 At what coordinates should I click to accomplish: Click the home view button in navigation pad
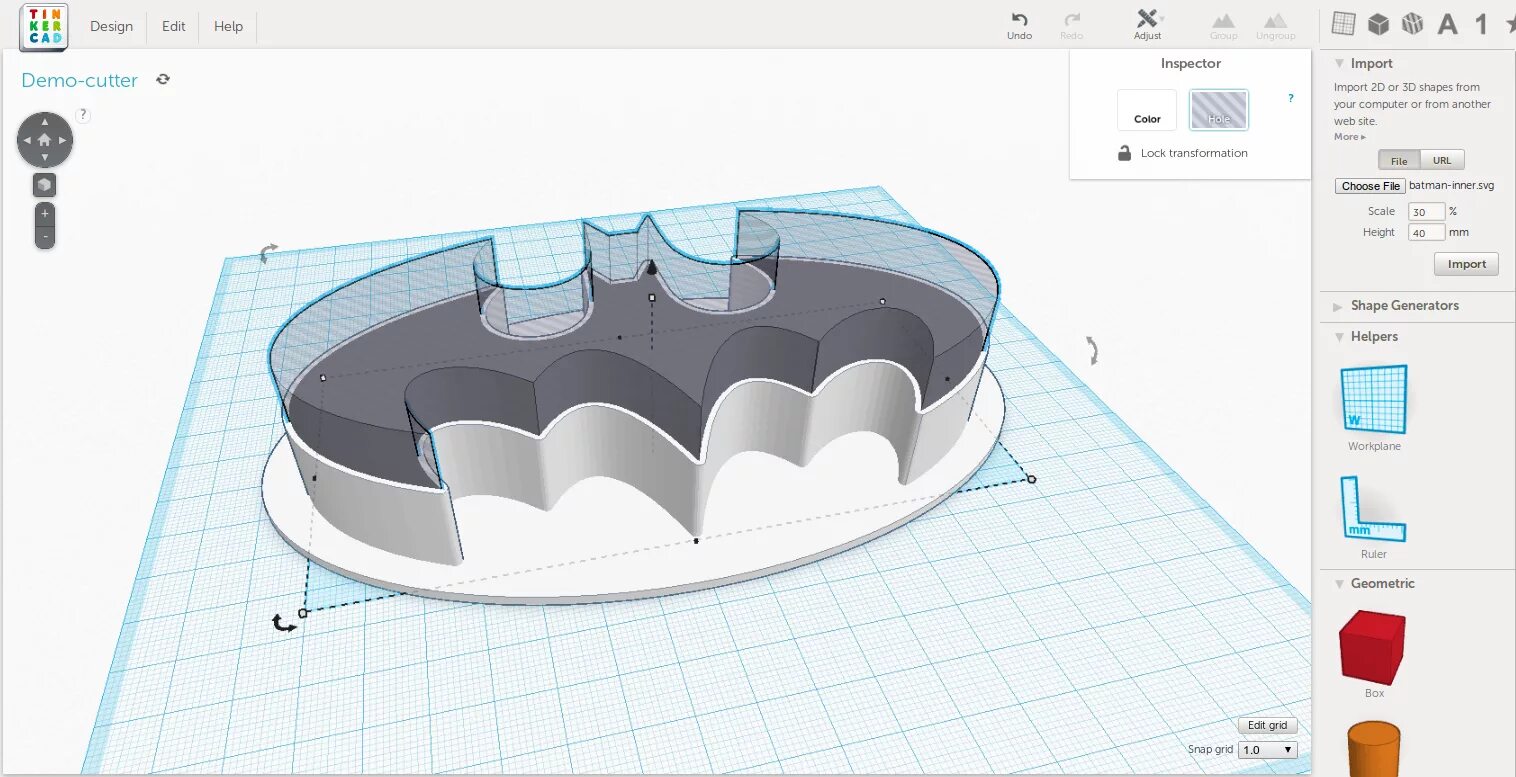tap(44, 141)
